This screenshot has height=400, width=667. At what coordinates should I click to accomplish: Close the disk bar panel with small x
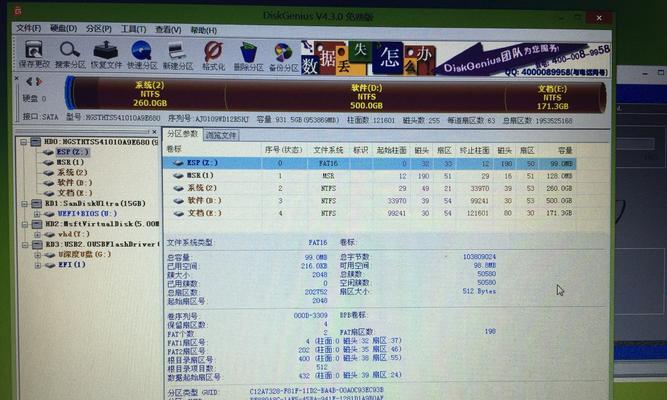pos(17,78)
